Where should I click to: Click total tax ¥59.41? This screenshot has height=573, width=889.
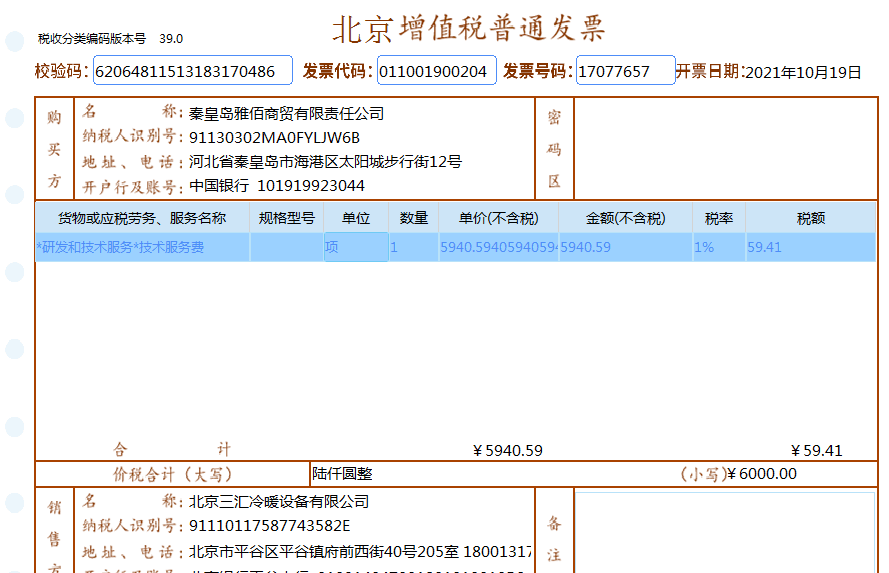pos(817,451)
